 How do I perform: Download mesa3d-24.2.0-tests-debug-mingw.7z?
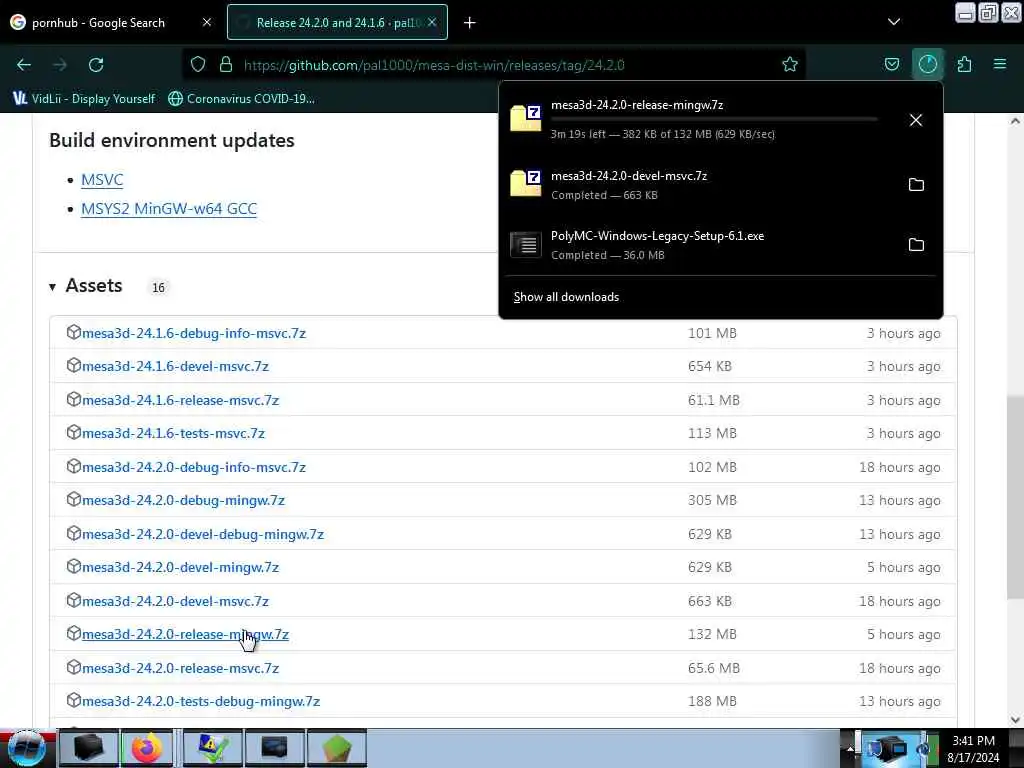tap(201, 701)
